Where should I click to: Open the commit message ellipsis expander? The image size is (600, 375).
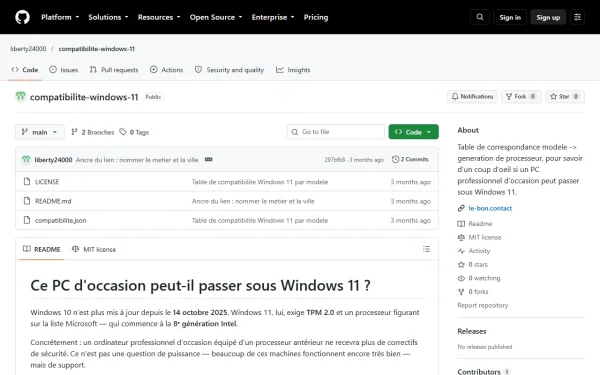[208, 160]
